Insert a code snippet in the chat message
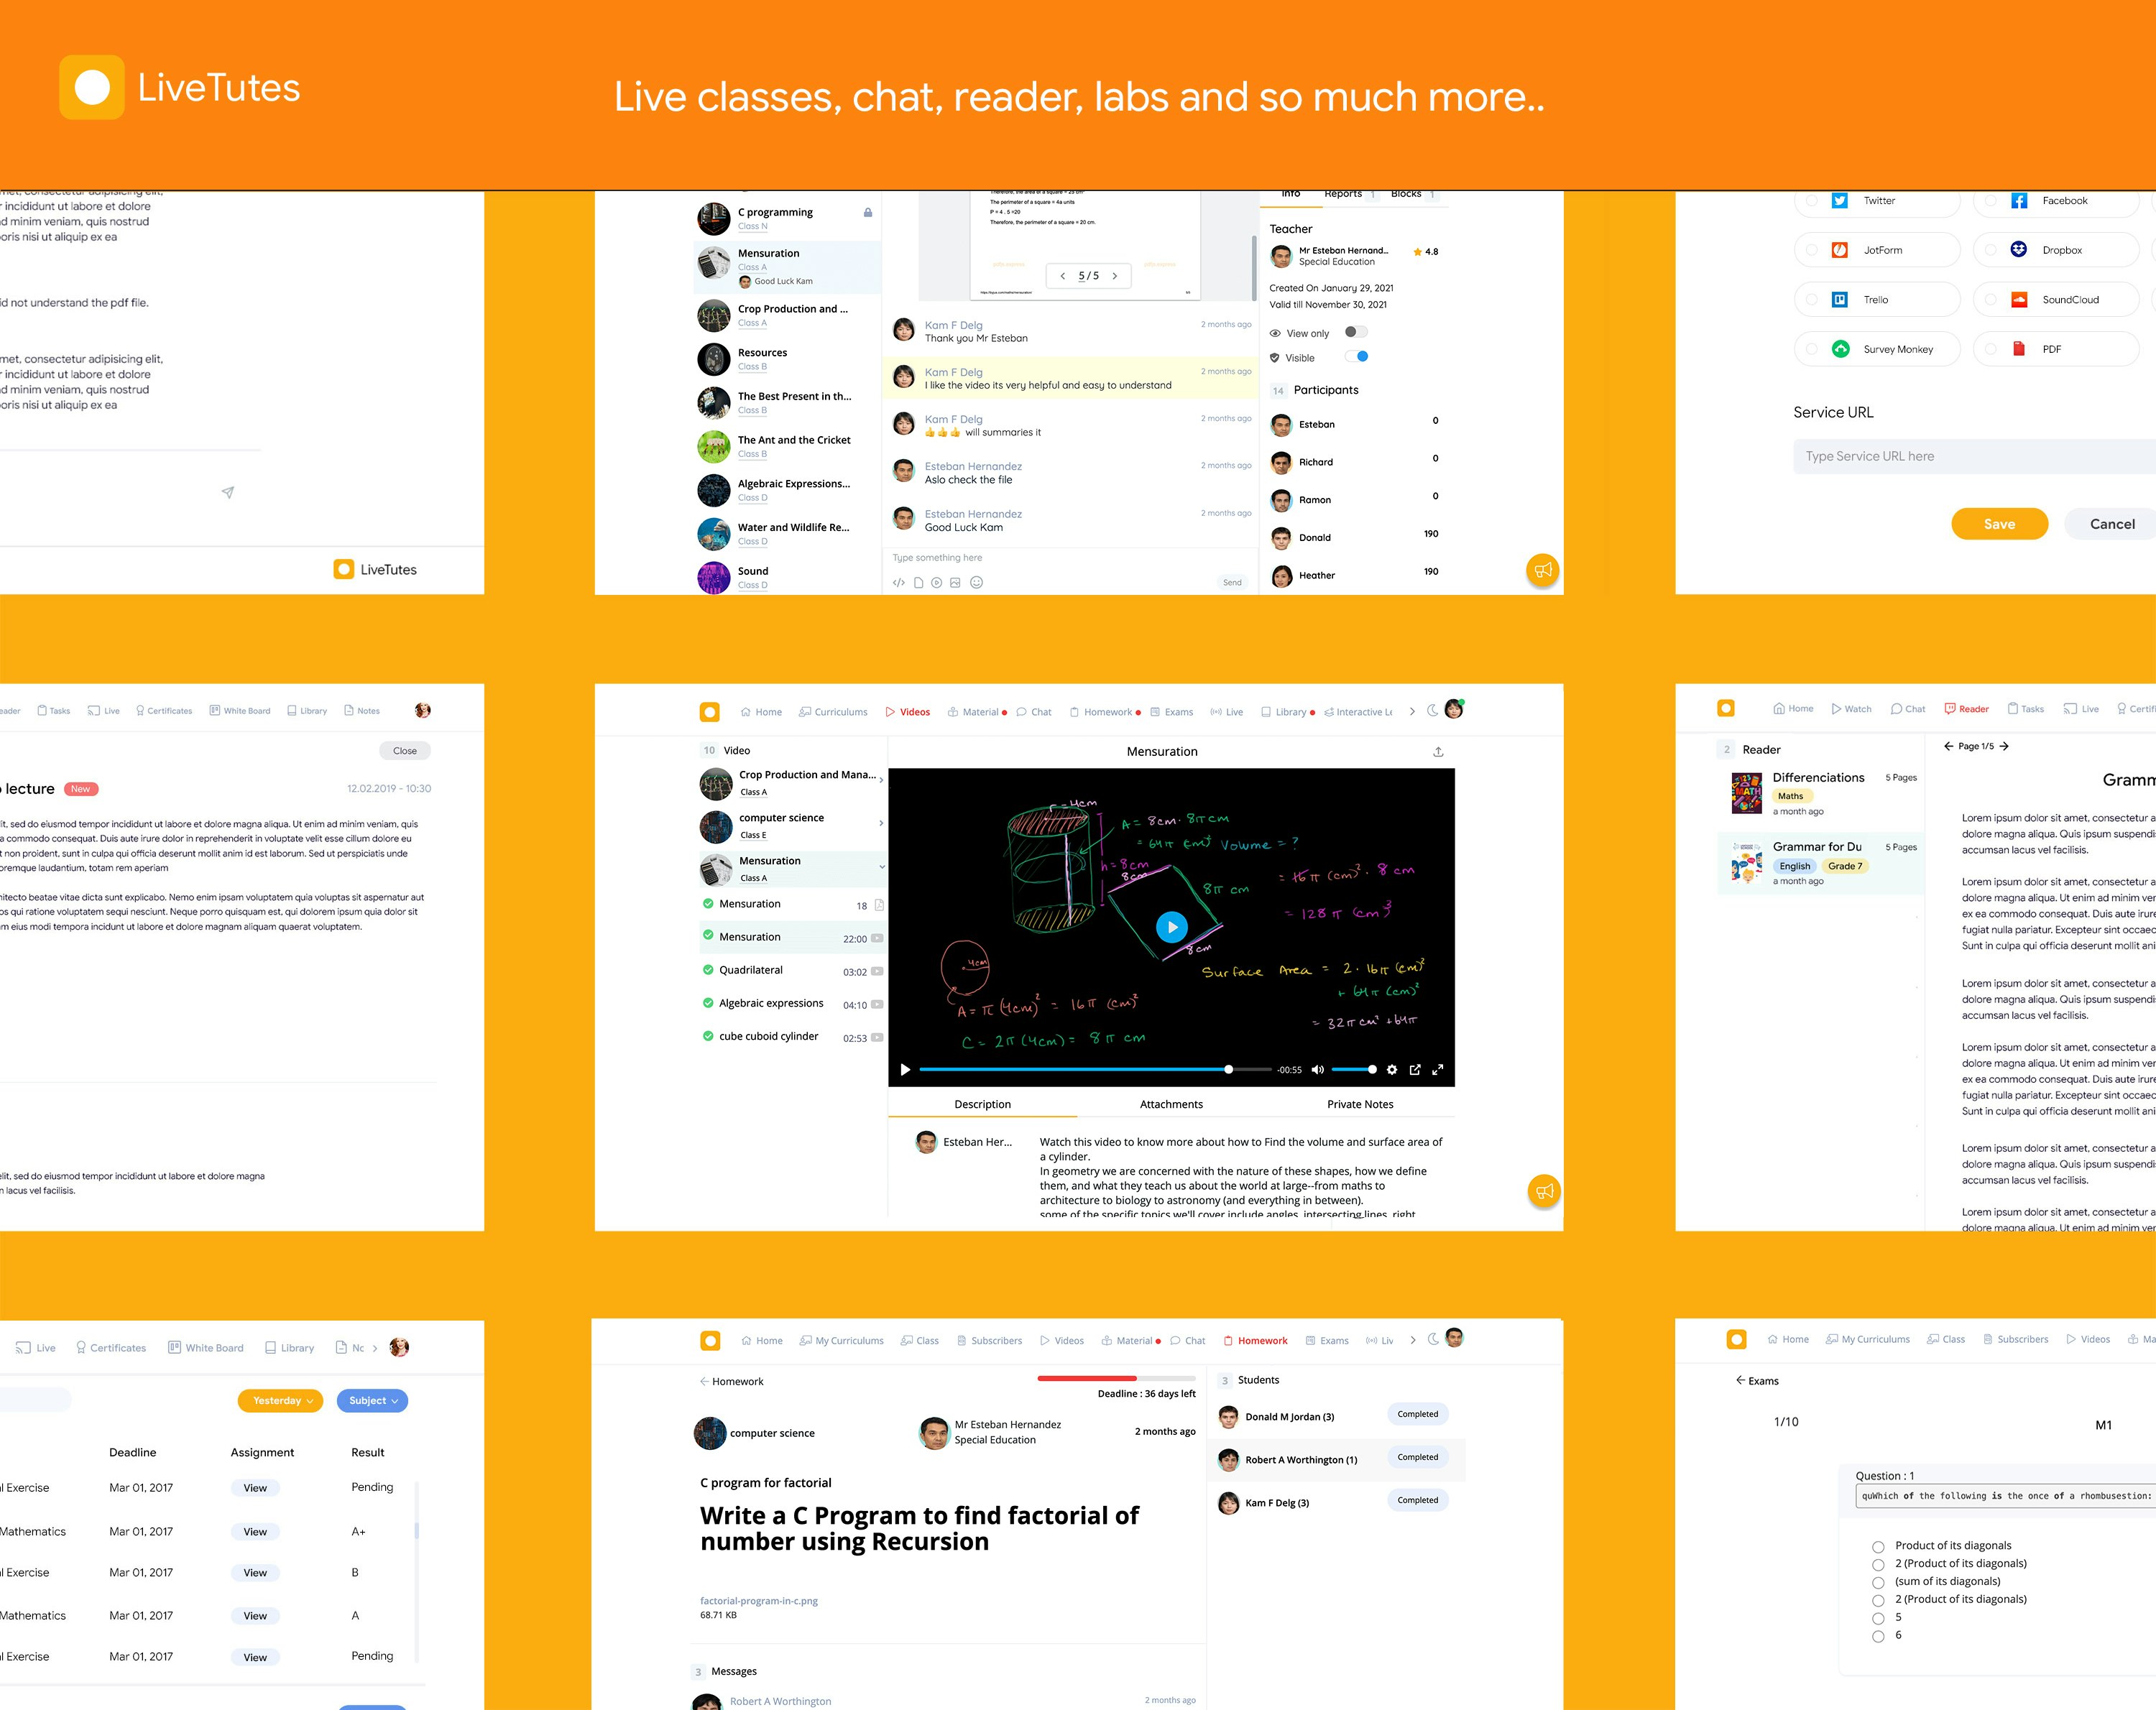This screenshot has width=2156, height=1710. click(899, 582)
